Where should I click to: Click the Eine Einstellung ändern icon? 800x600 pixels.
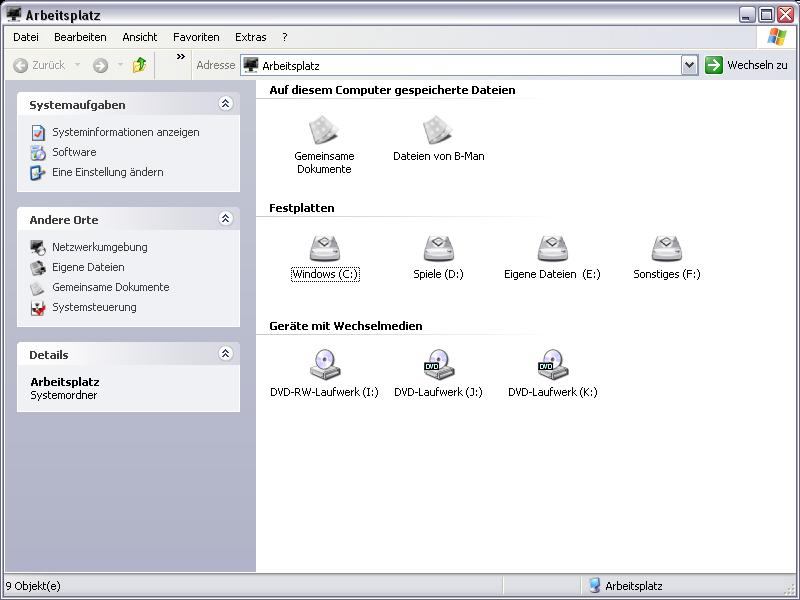(x=38, y=173)
